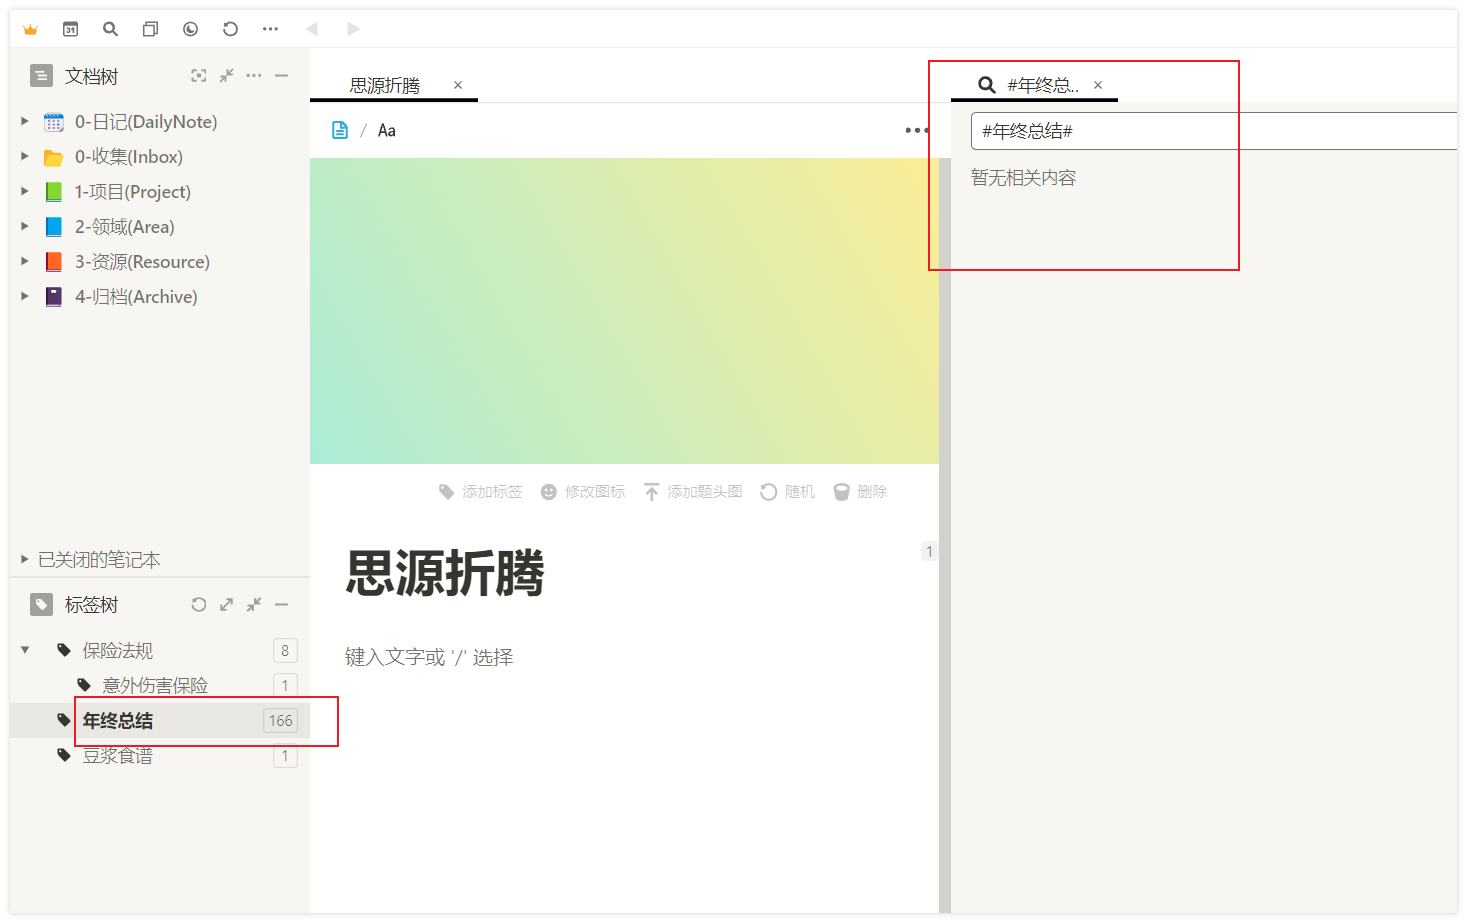
Task: Open today's daily note calendar icon
Action: (x=70, y=30)
